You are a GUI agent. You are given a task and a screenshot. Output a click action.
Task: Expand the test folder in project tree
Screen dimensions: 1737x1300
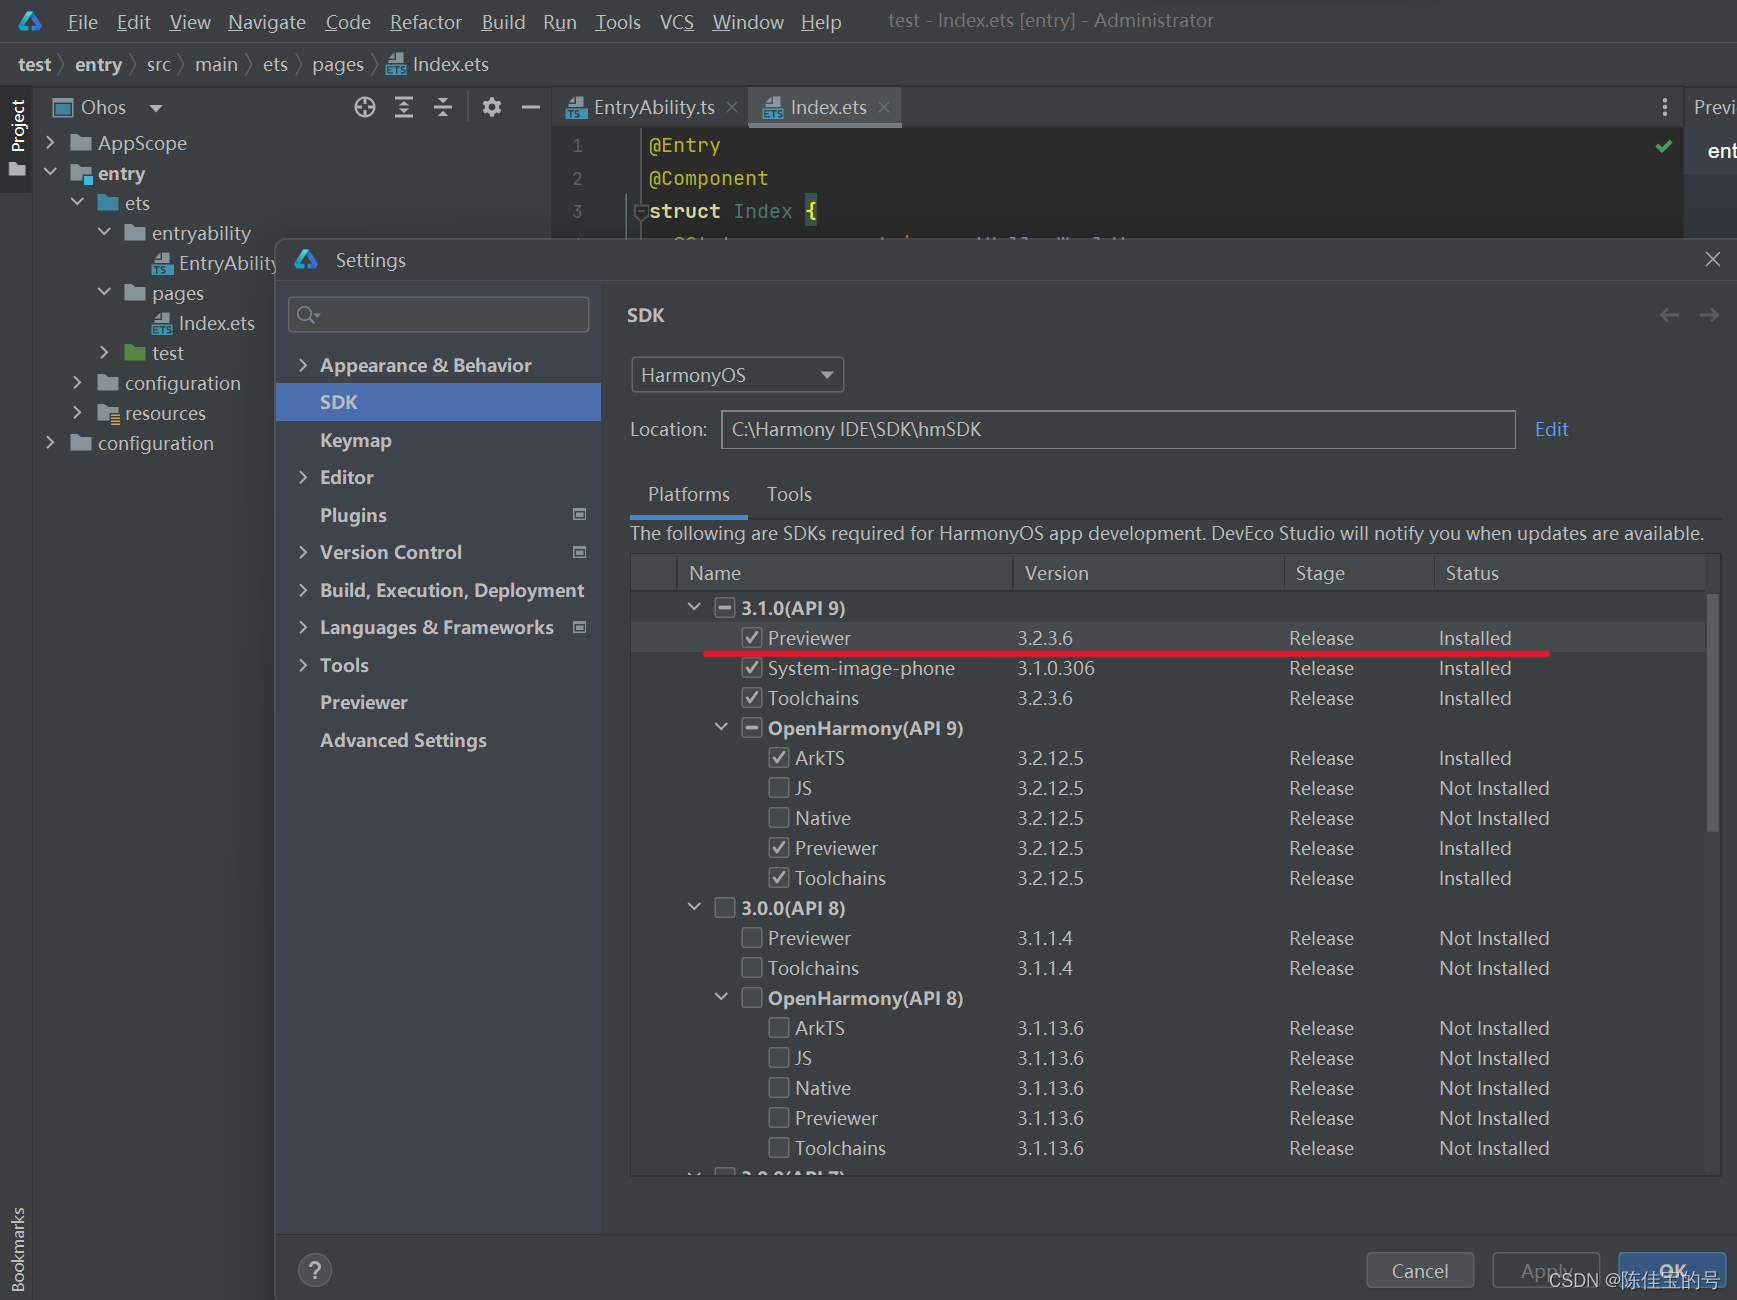(104, 353)
